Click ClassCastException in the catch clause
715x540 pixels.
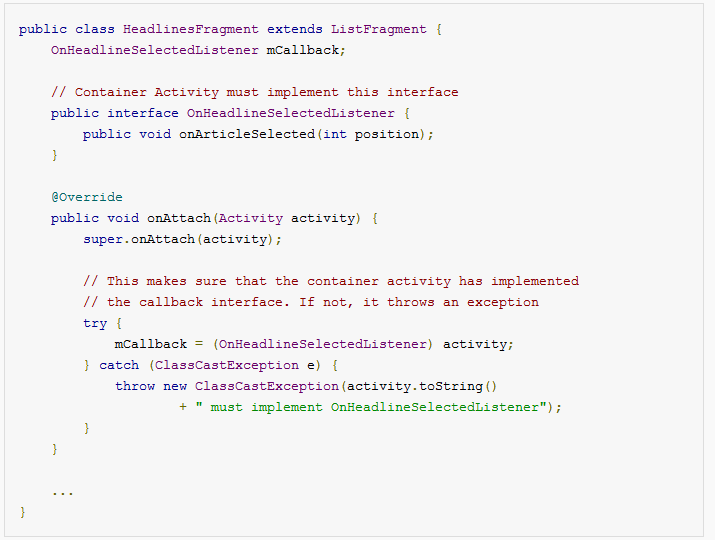(x=227, y=365)
